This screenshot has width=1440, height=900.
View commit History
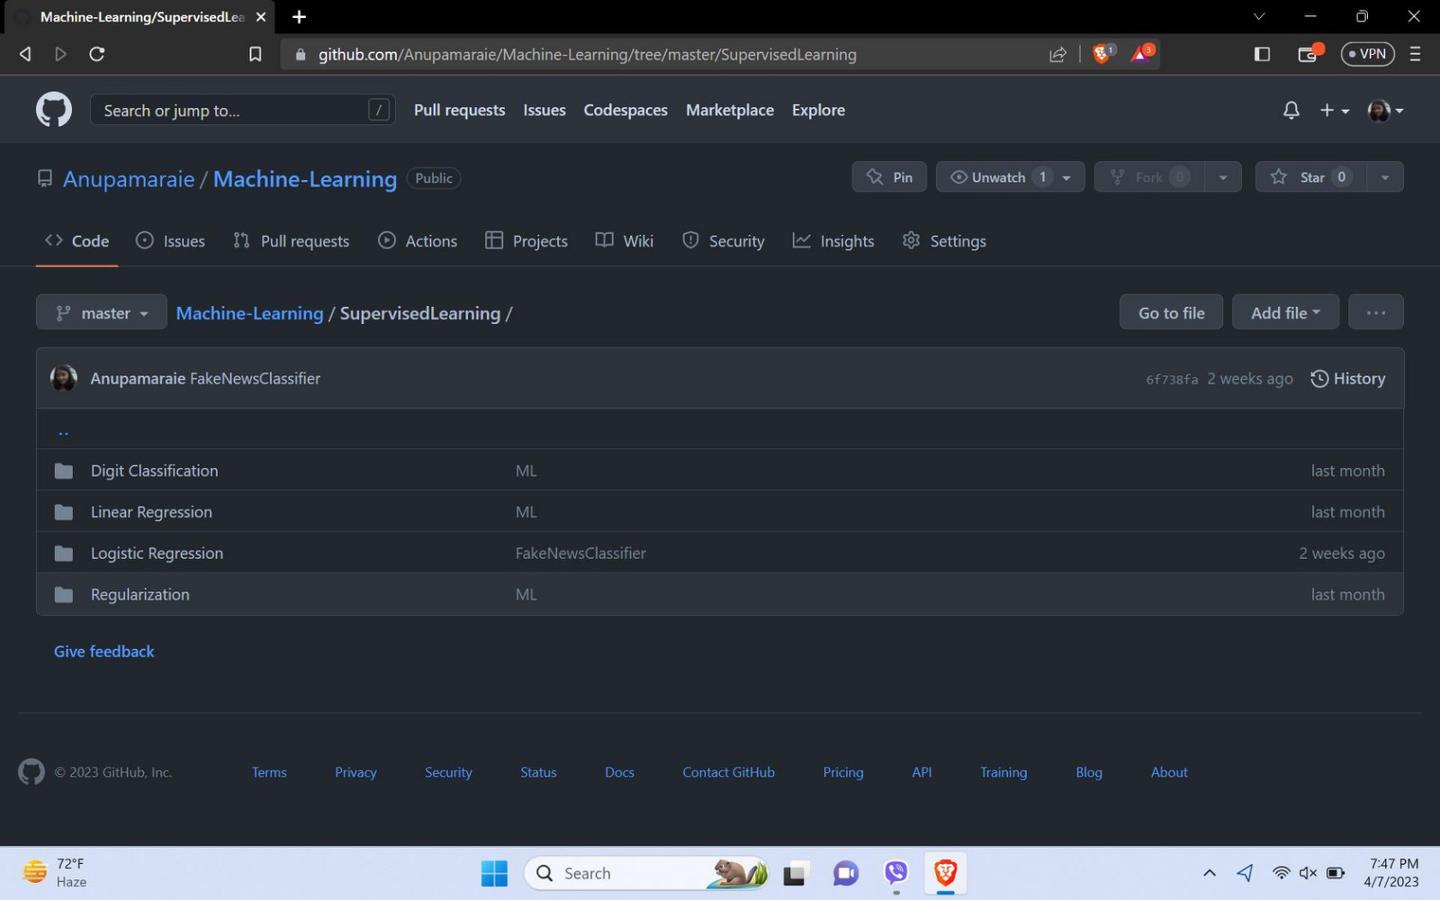(1348, 379)
